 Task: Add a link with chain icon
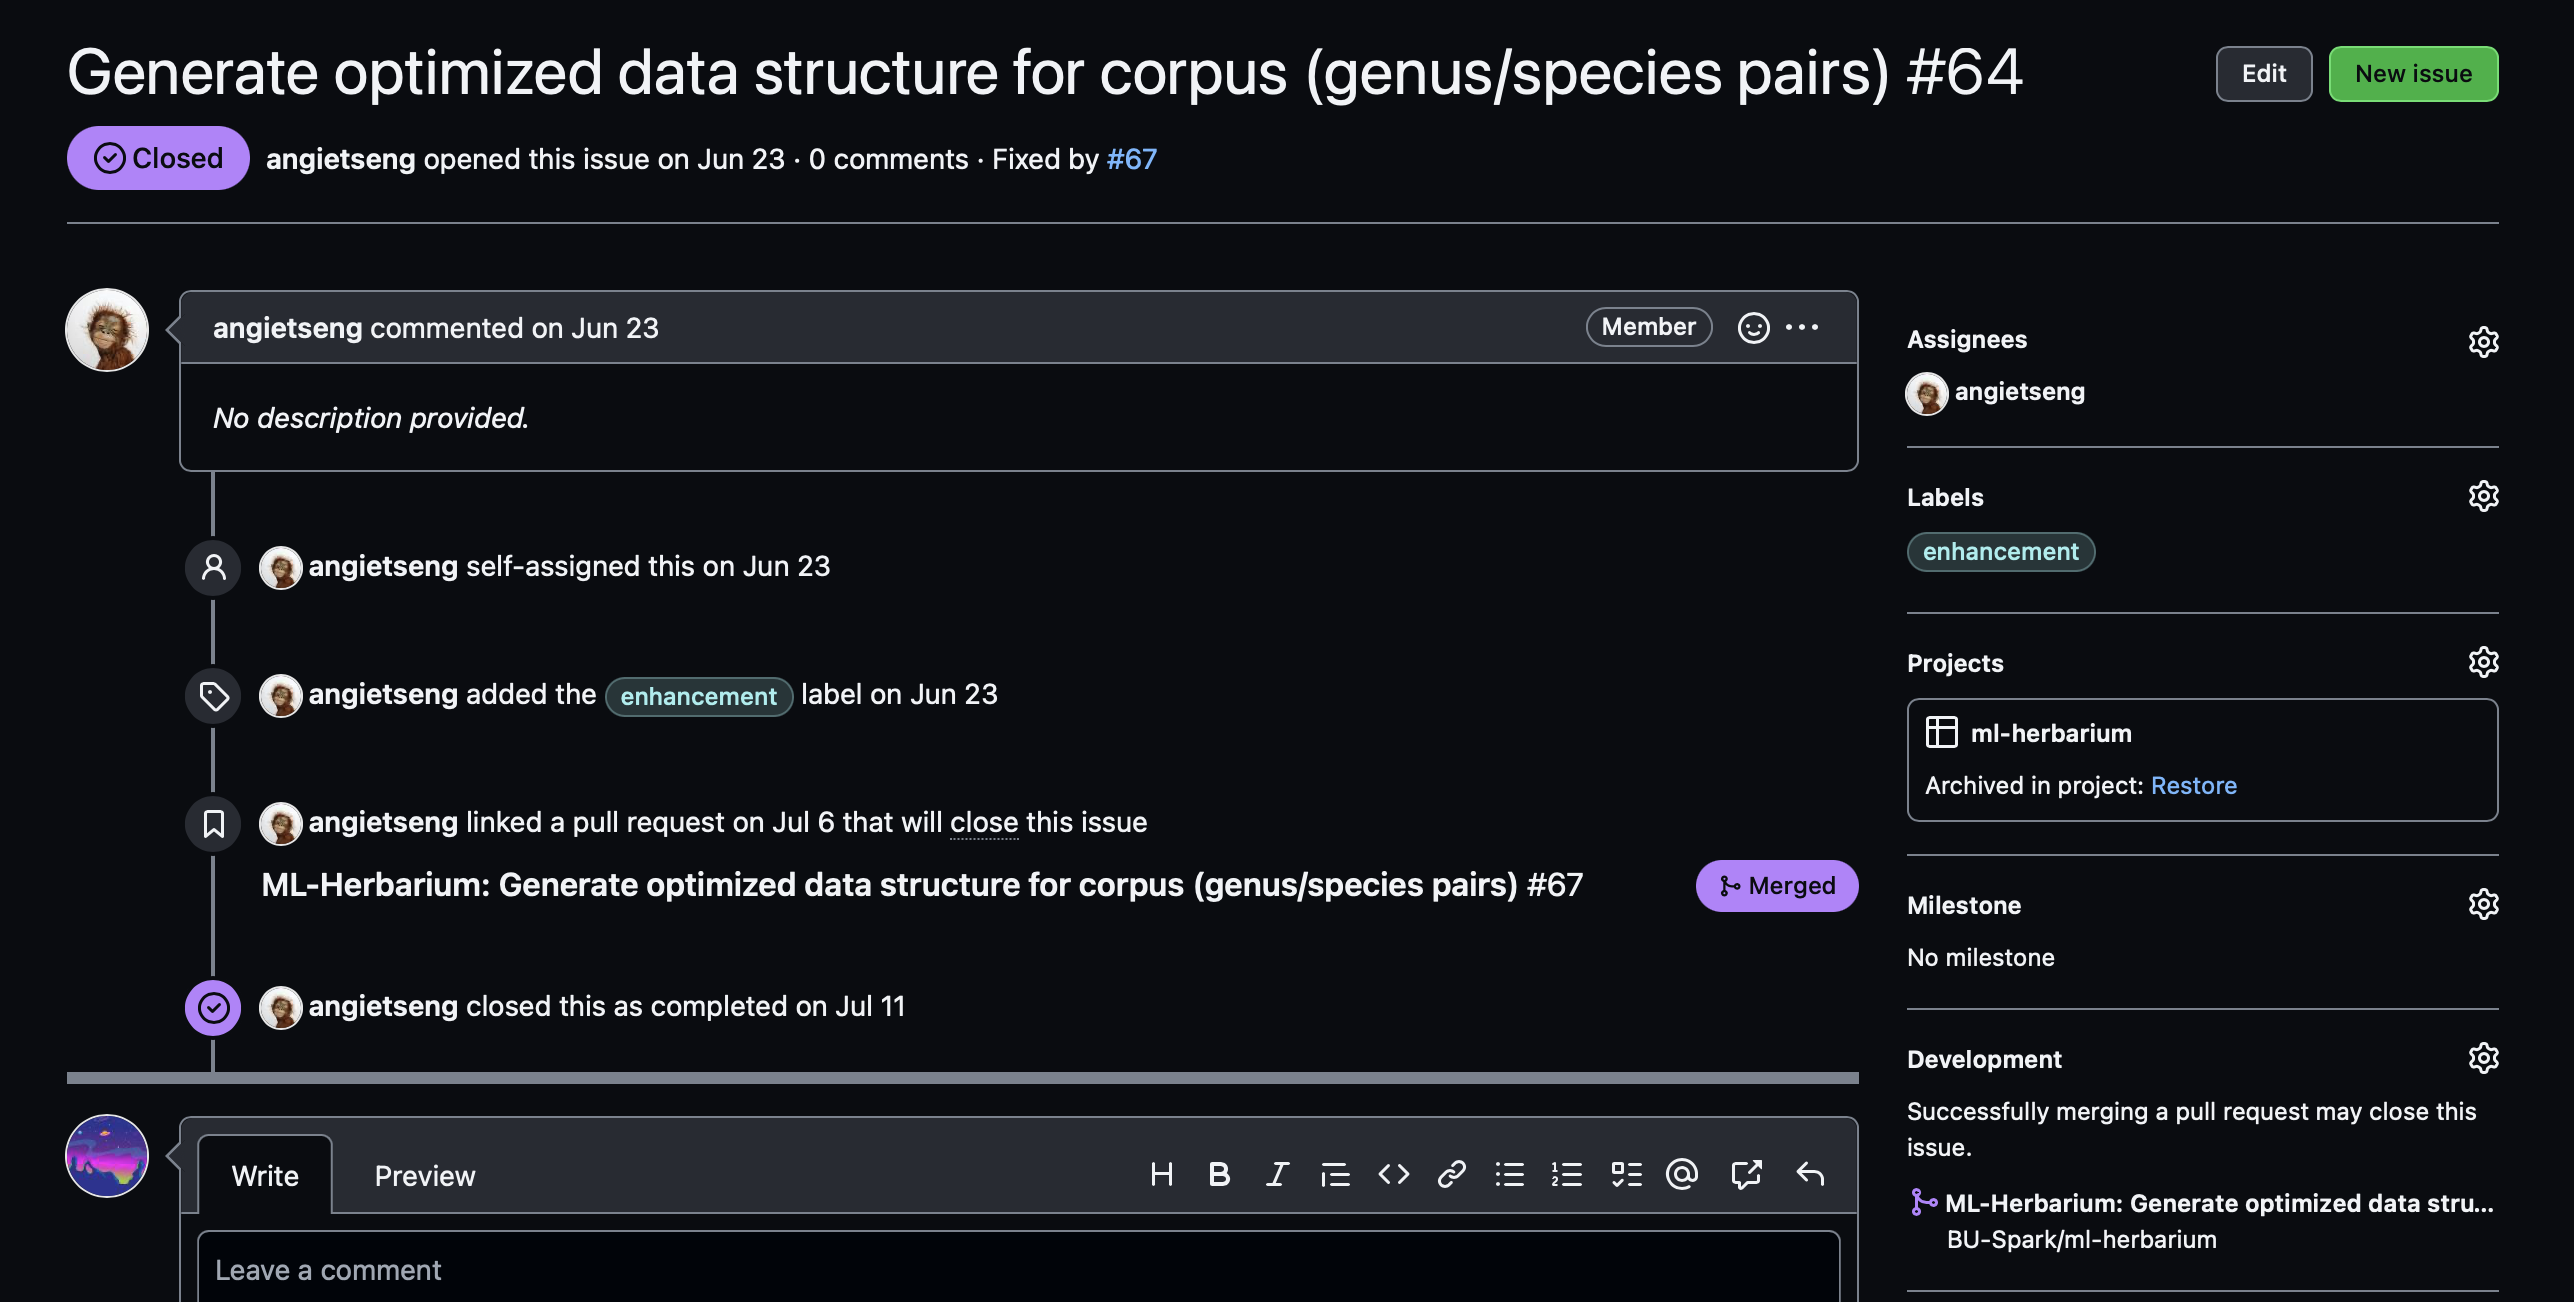(1451, 1174)
